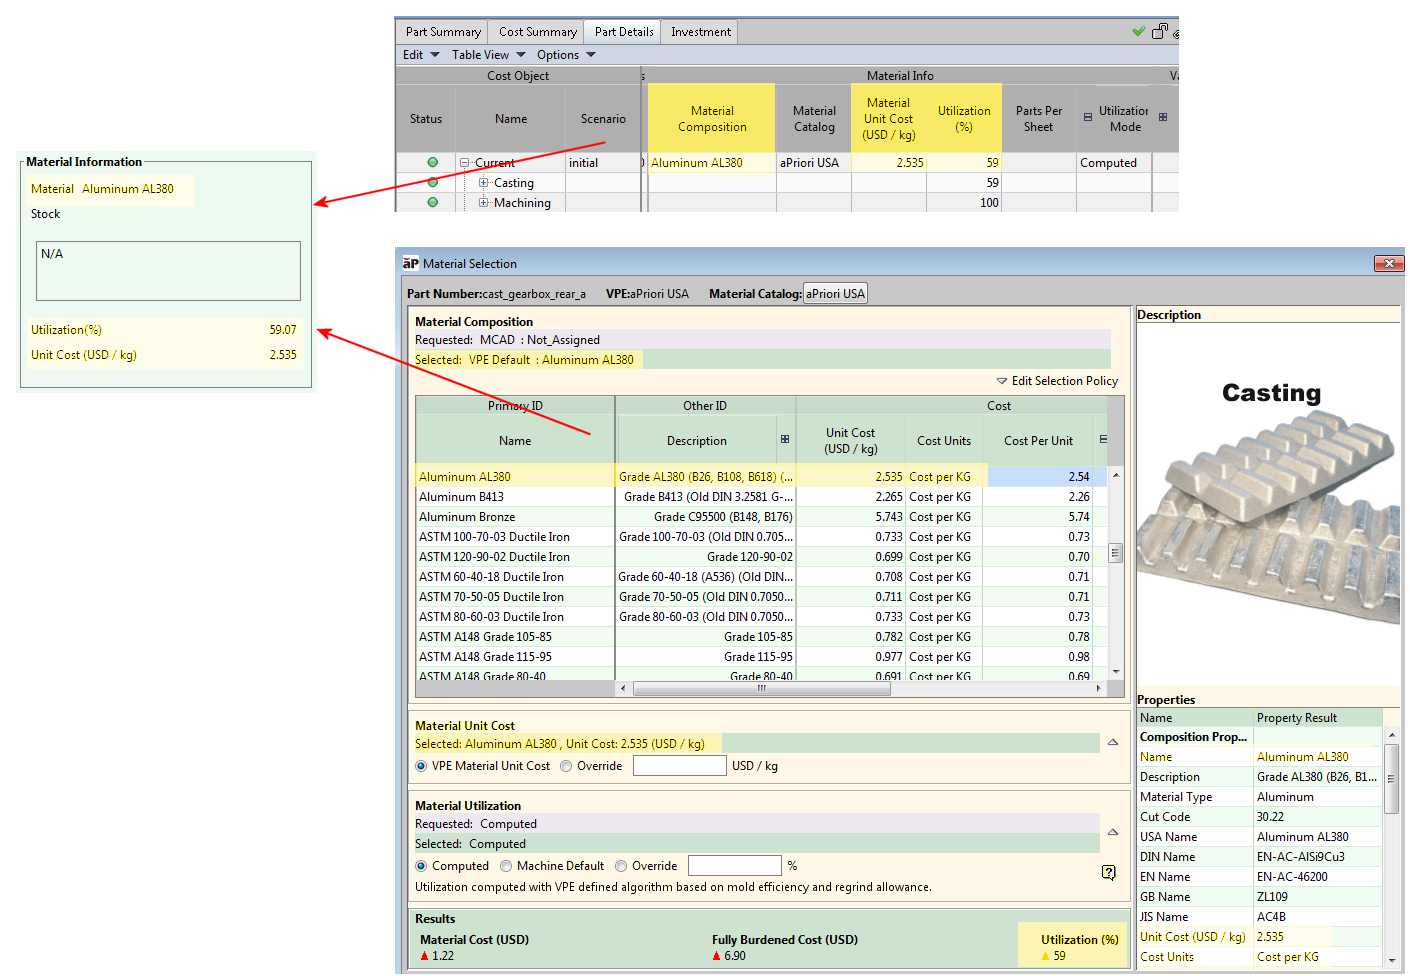The width and height of the screenshot is (1410, 976).
Task: Expand the Casting tree node
Action: [x=484, y=183]
